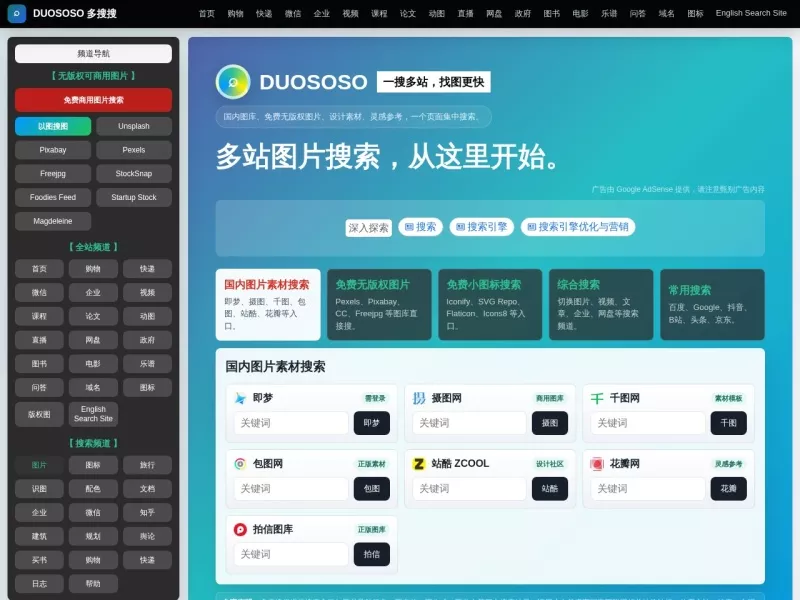Focus the 包图网 keyword input field
Screen dimensions: 800x600
(291, 489)
